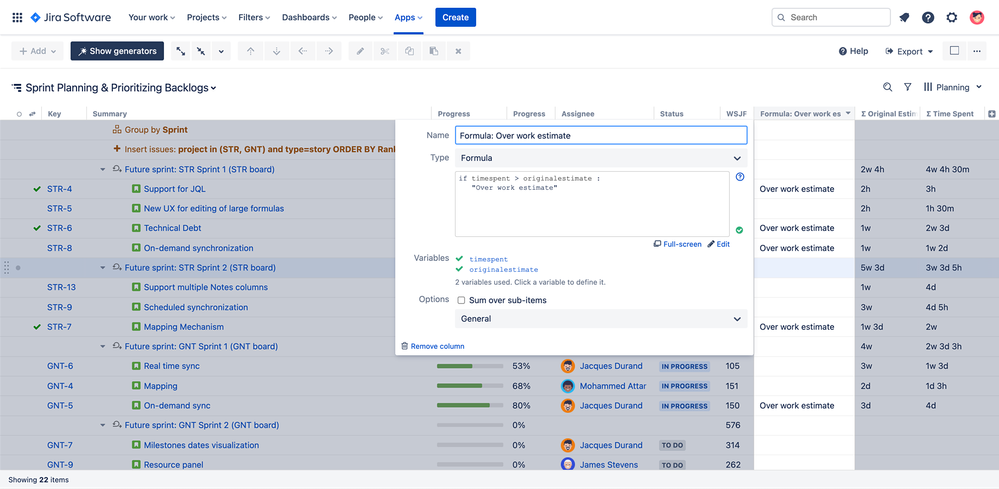The width and height of the screenshot is (999, 489).
Task: Click the GNT-5 progress bar
Action: point(470,406)
